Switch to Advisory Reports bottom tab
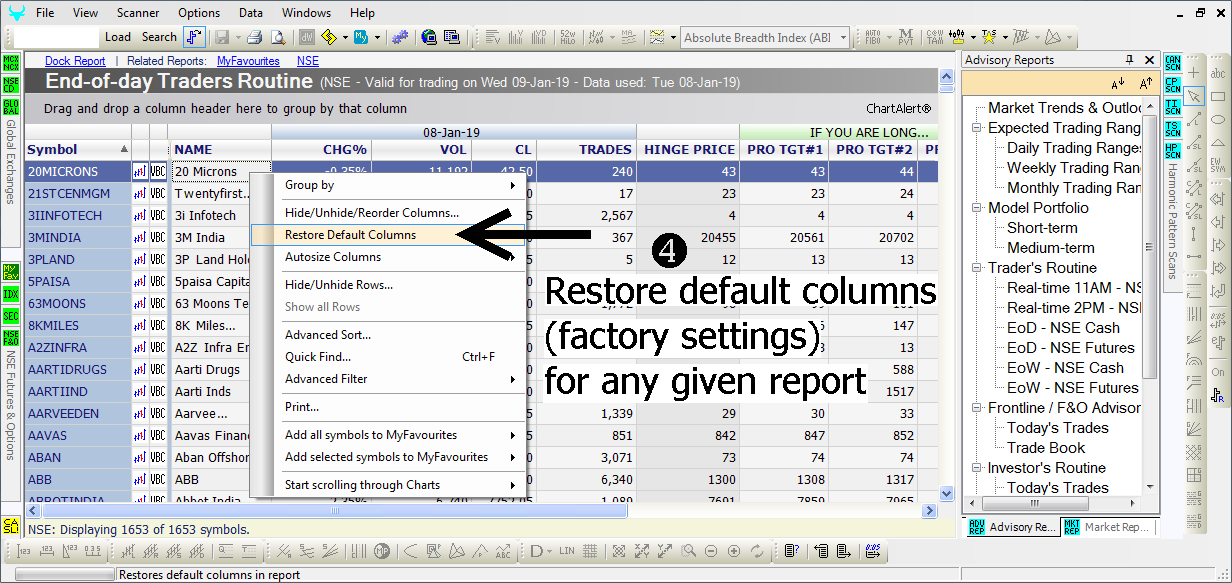 point(1012,527)
